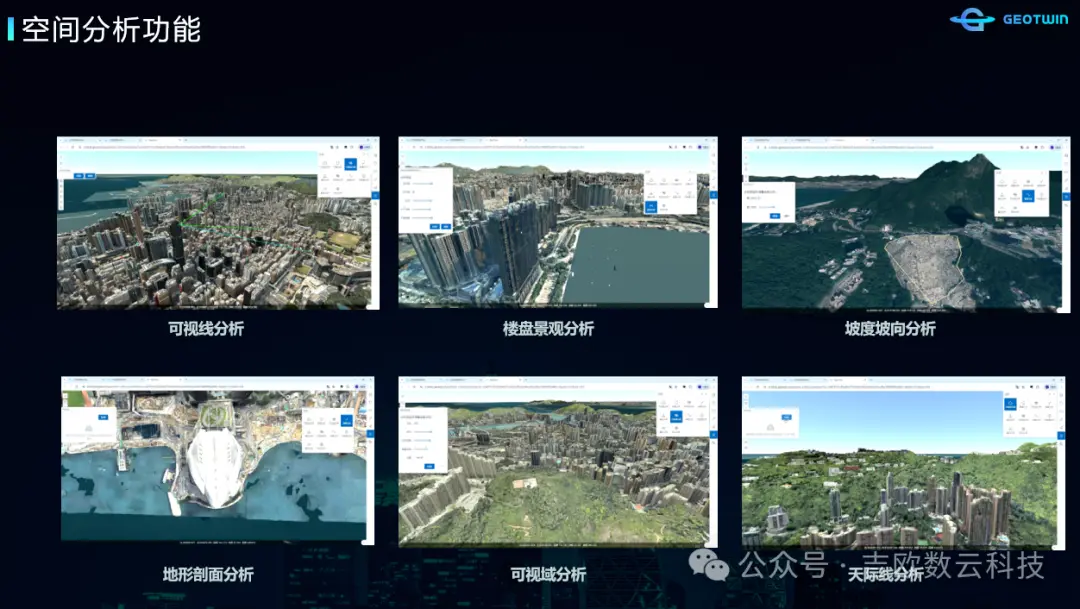Select highlighted blue tool in 地形剖面分析 screenshot panel
1080x609 pixels.
point(346,421)
